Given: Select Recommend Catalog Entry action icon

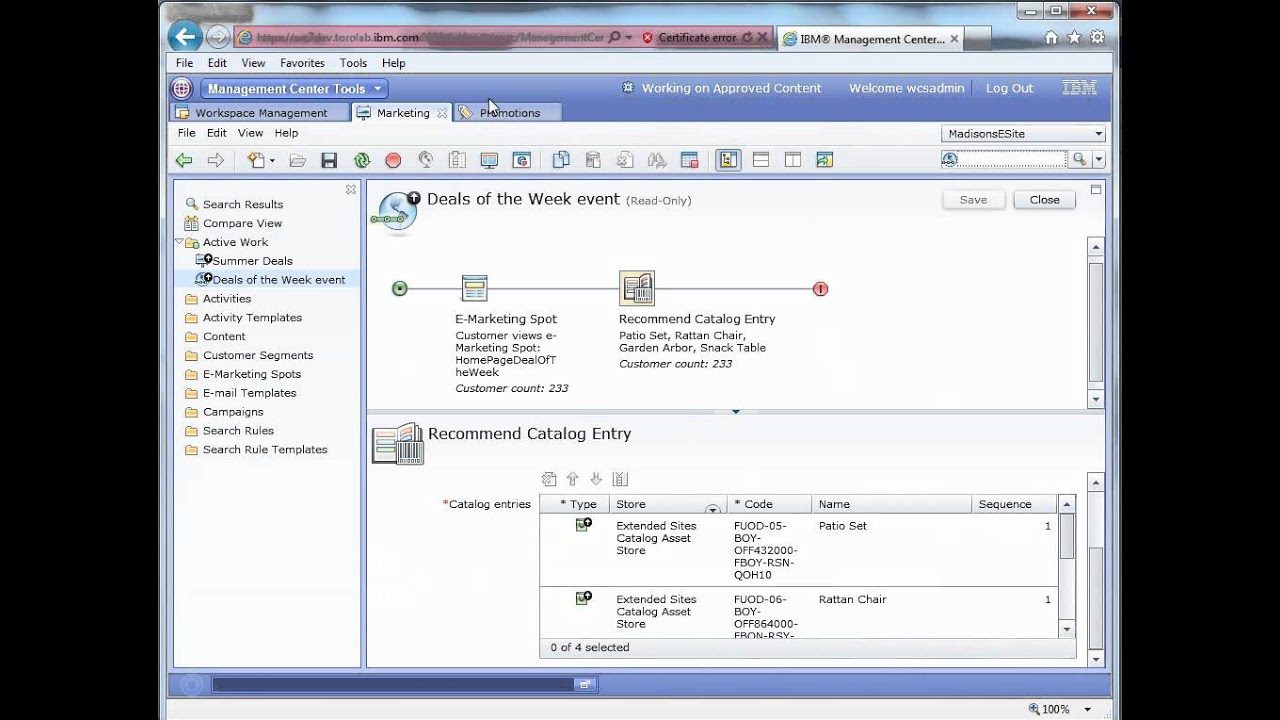Looking at the screenshot, I should [637, 288].
